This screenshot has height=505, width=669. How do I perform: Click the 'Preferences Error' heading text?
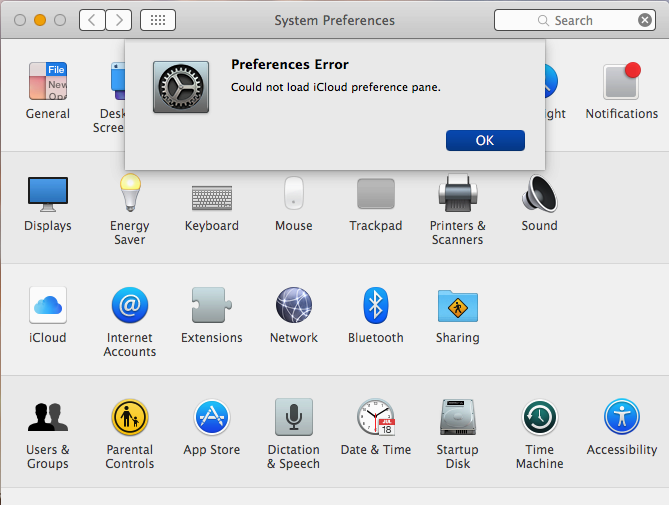290,64
